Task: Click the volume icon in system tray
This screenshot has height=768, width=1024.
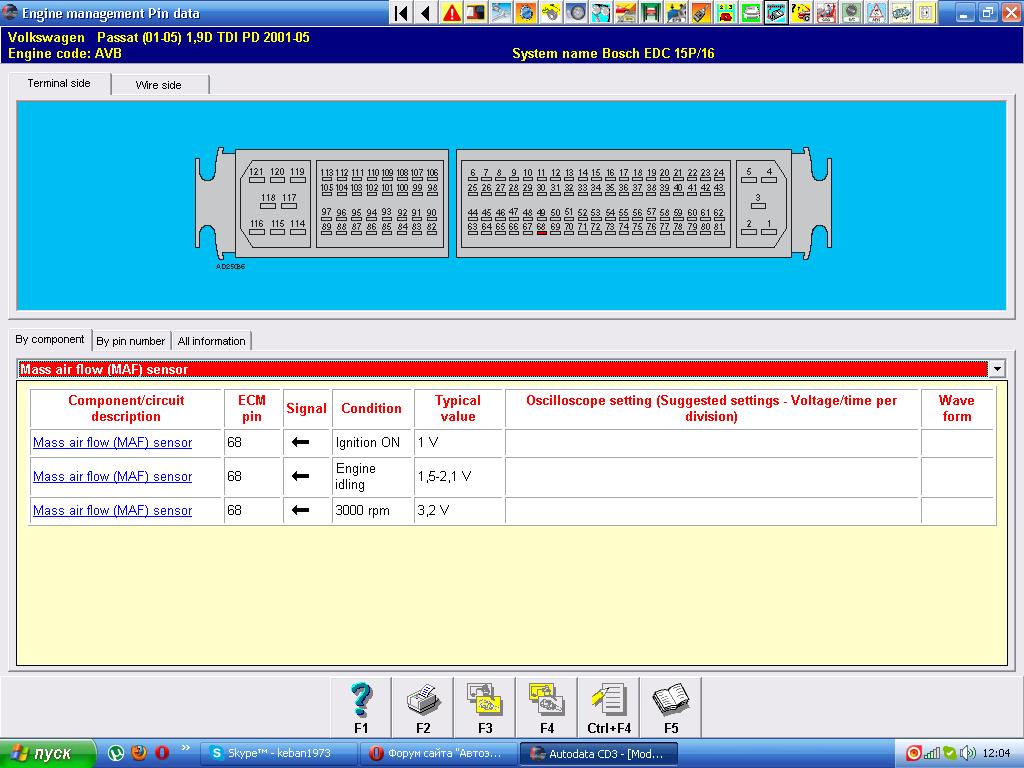Action: click(x=968, y=753)
